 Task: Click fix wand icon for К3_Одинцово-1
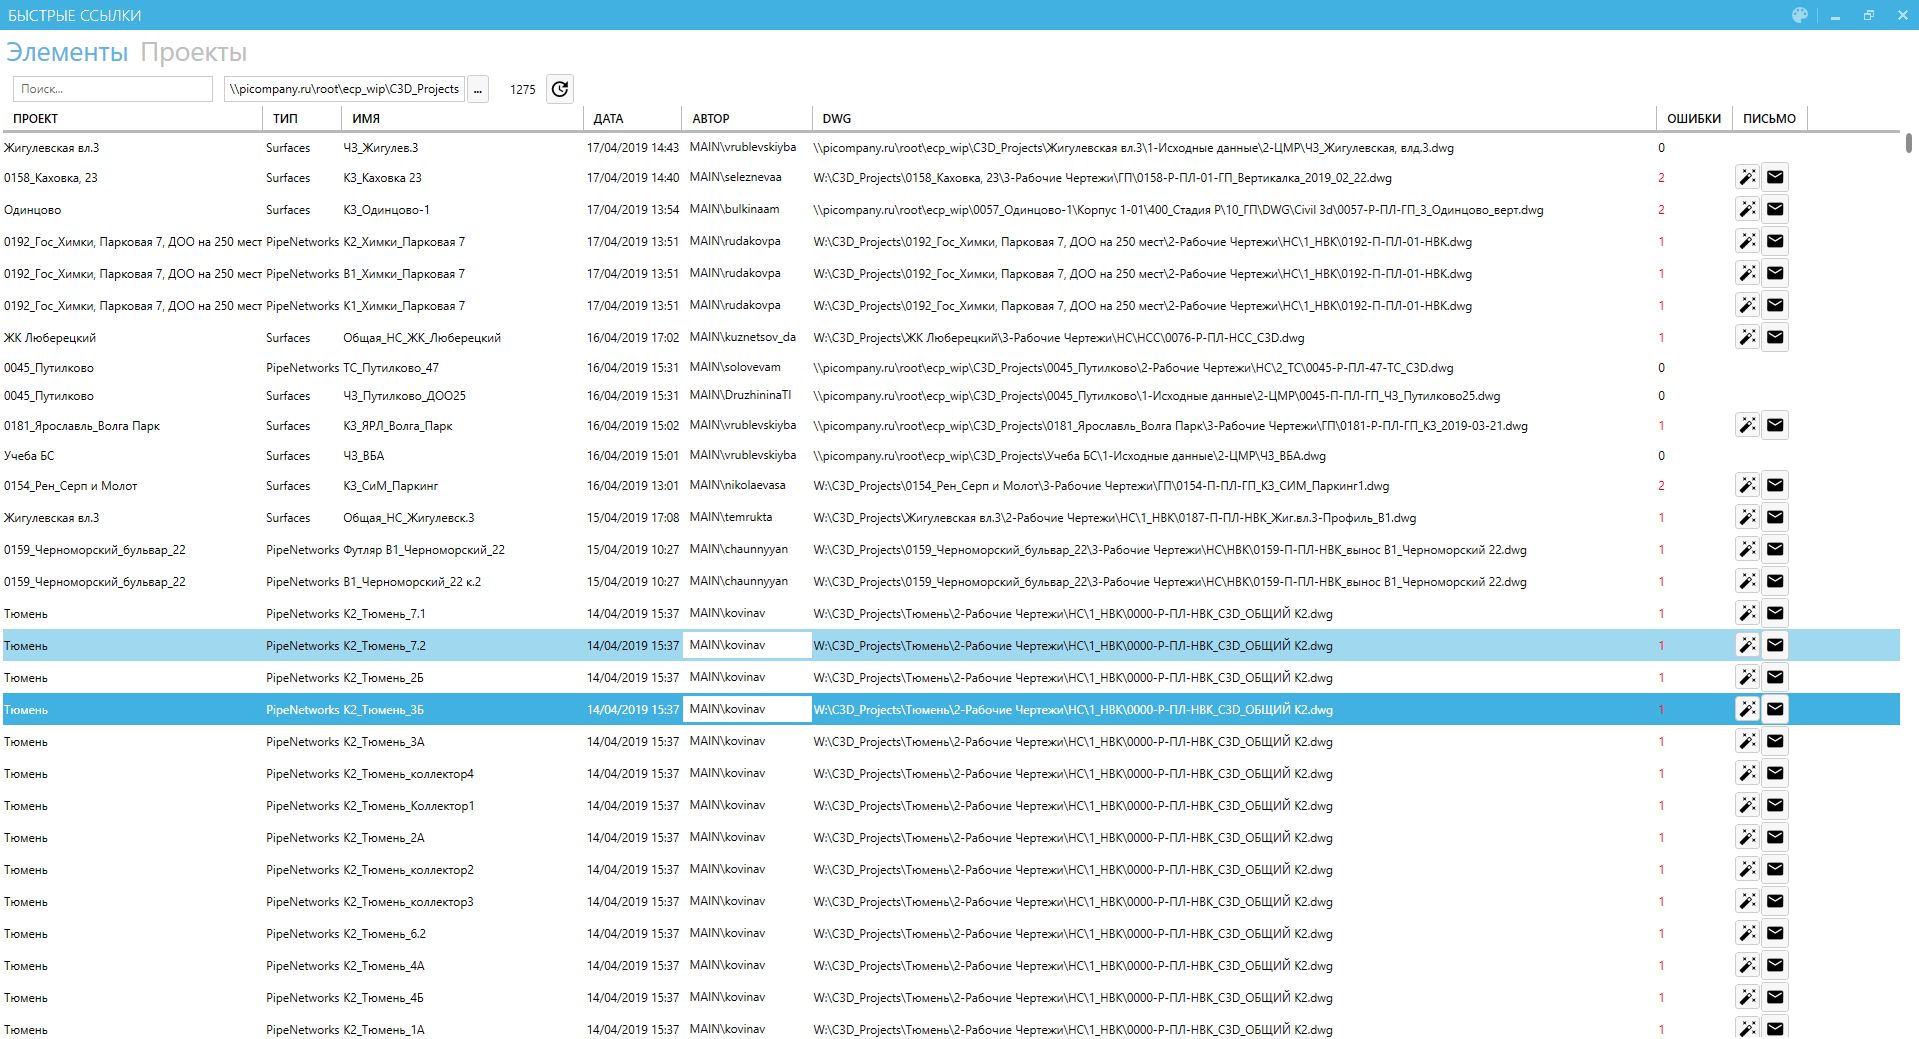[x=1747, y=209]
